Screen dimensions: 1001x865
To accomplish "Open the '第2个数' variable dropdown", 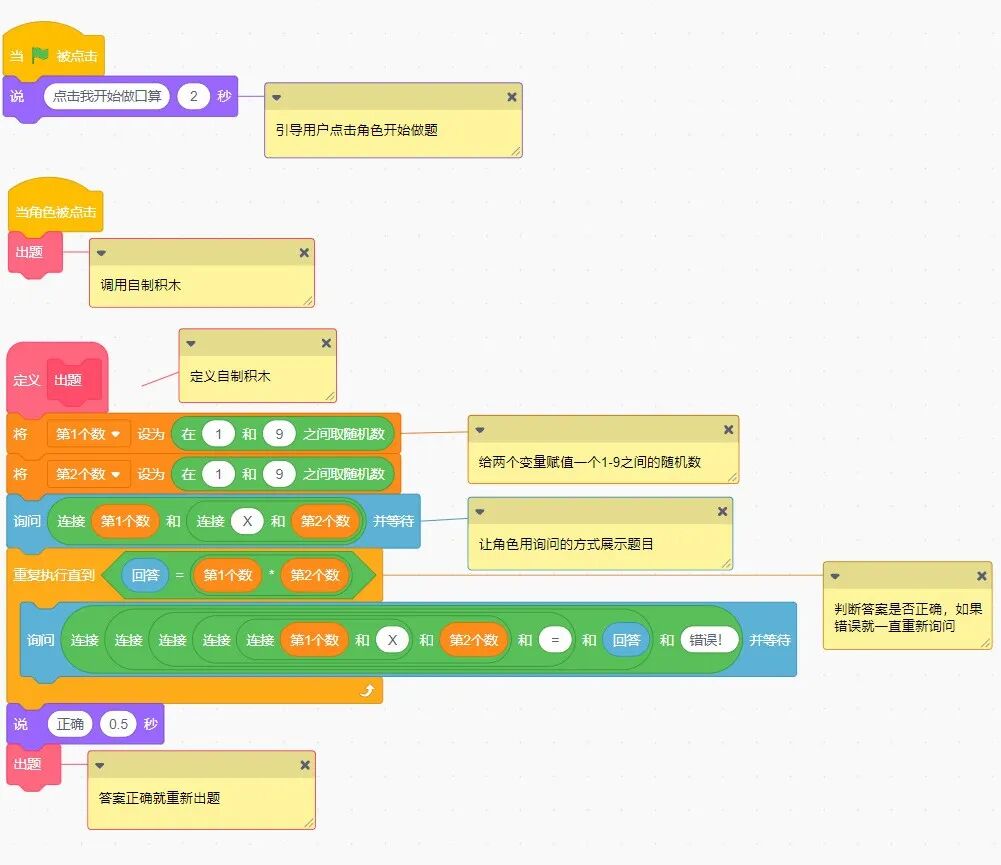I will [x=115, y=474].
